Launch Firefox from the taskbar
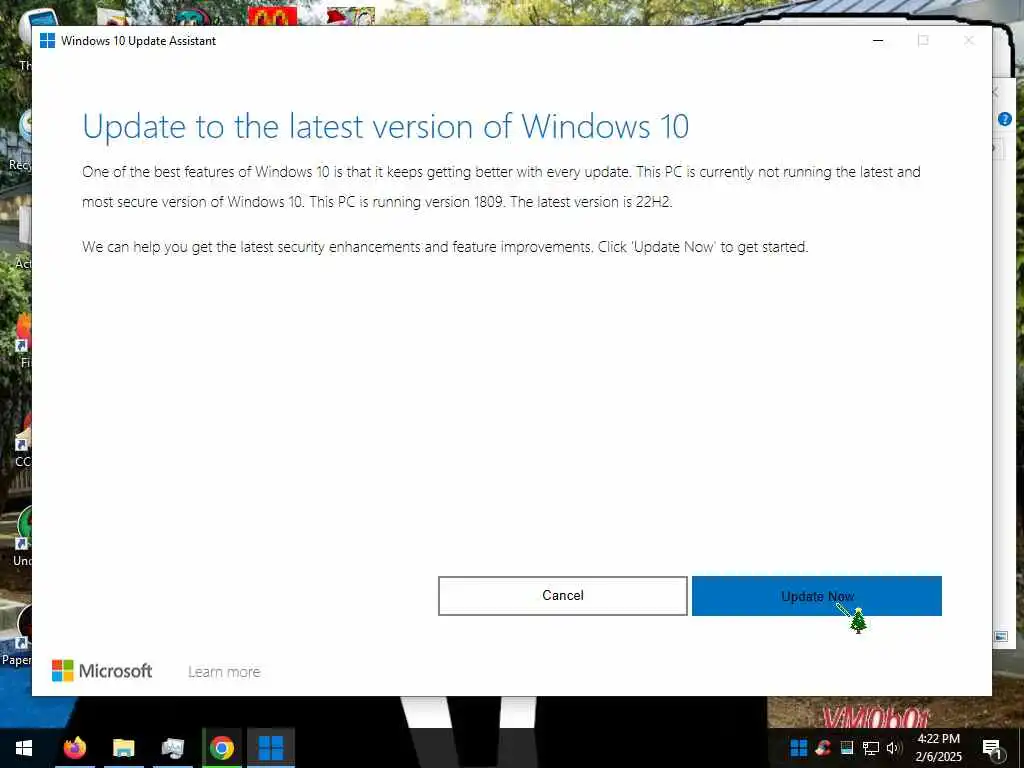 pos(74,748)
